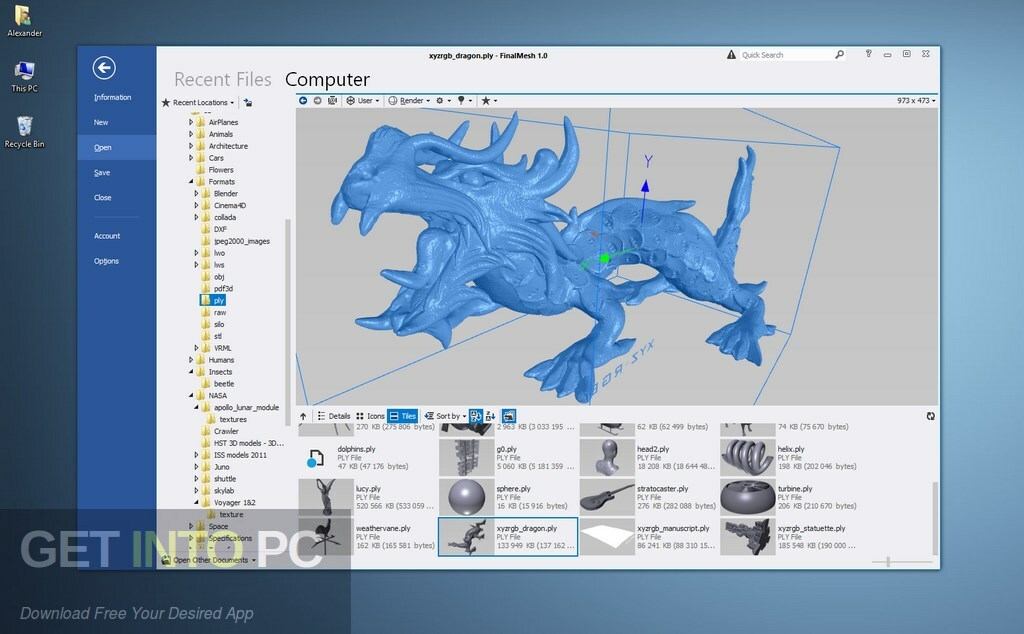
Task: Open xyzrgb_statuette.ply tile
Action: tap(789, 537)
